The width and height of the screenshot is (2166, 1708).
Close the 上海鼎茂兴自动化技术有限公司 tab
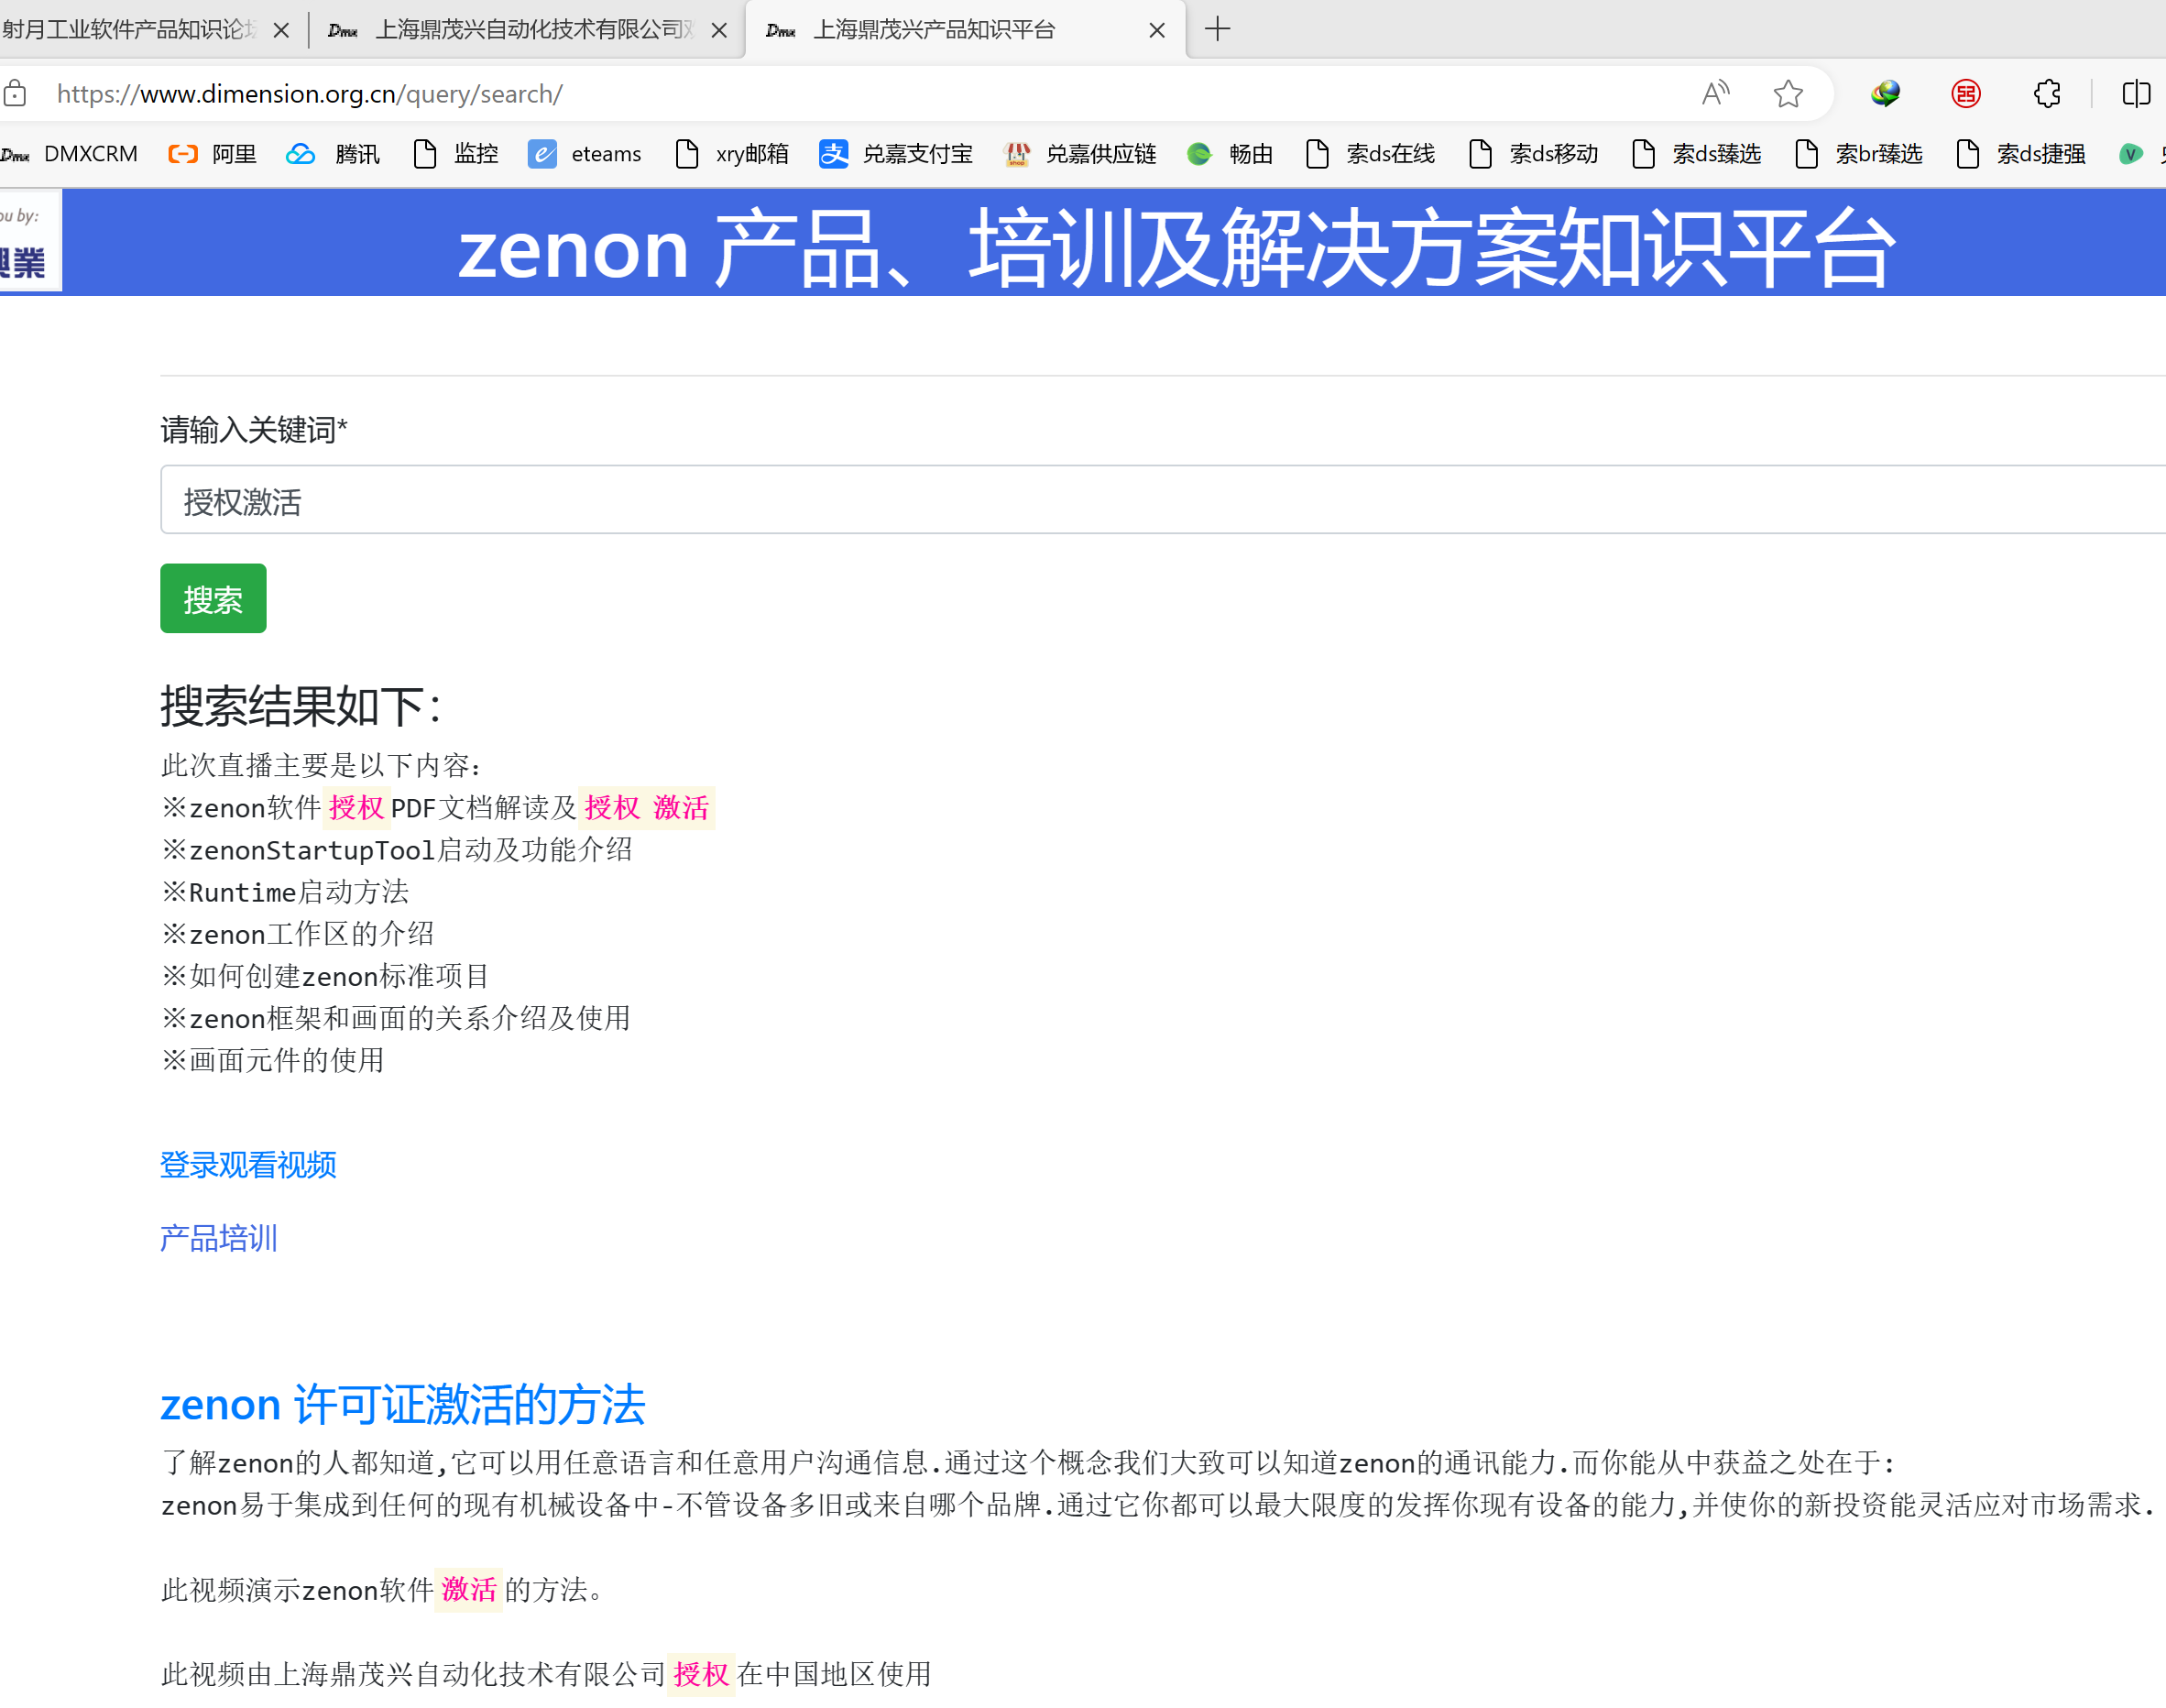pos(718,30)
